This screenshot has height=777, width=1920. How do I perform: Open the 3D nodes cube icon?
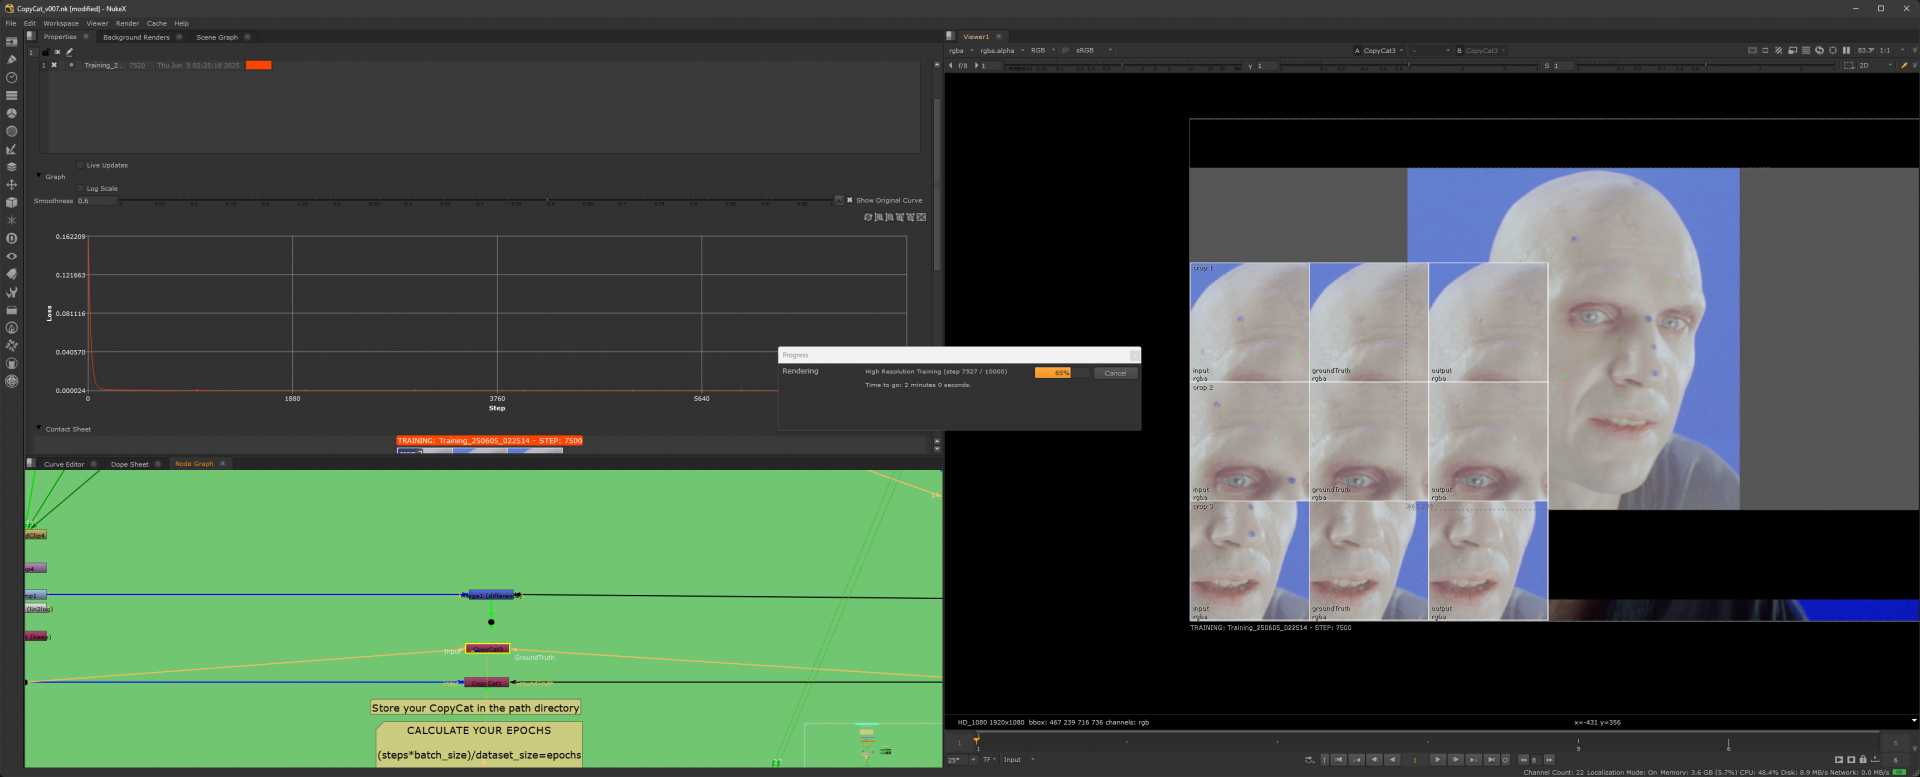pyautogui.click(x=11, y=203)
